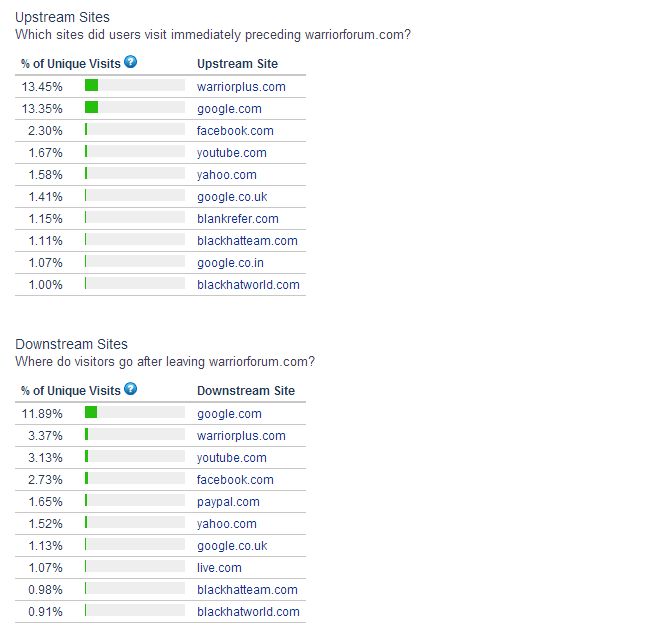Open youtube.com in the Upstream Sites list
The image size is (661, 644).
[232, 153]
